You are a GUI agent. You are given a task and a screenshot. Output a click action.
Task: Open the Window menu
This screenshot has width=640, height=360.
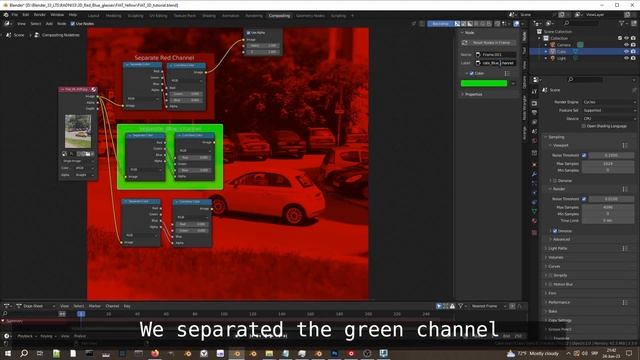coord(57,15)
